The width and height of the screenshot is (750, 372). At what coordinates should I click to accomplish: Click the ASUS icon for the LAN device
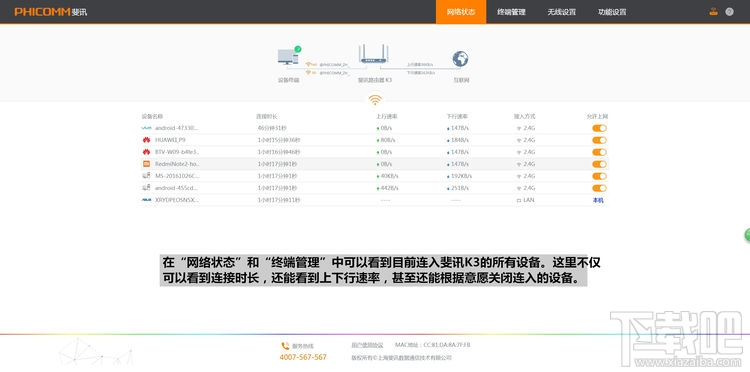[x=146, y=200]
